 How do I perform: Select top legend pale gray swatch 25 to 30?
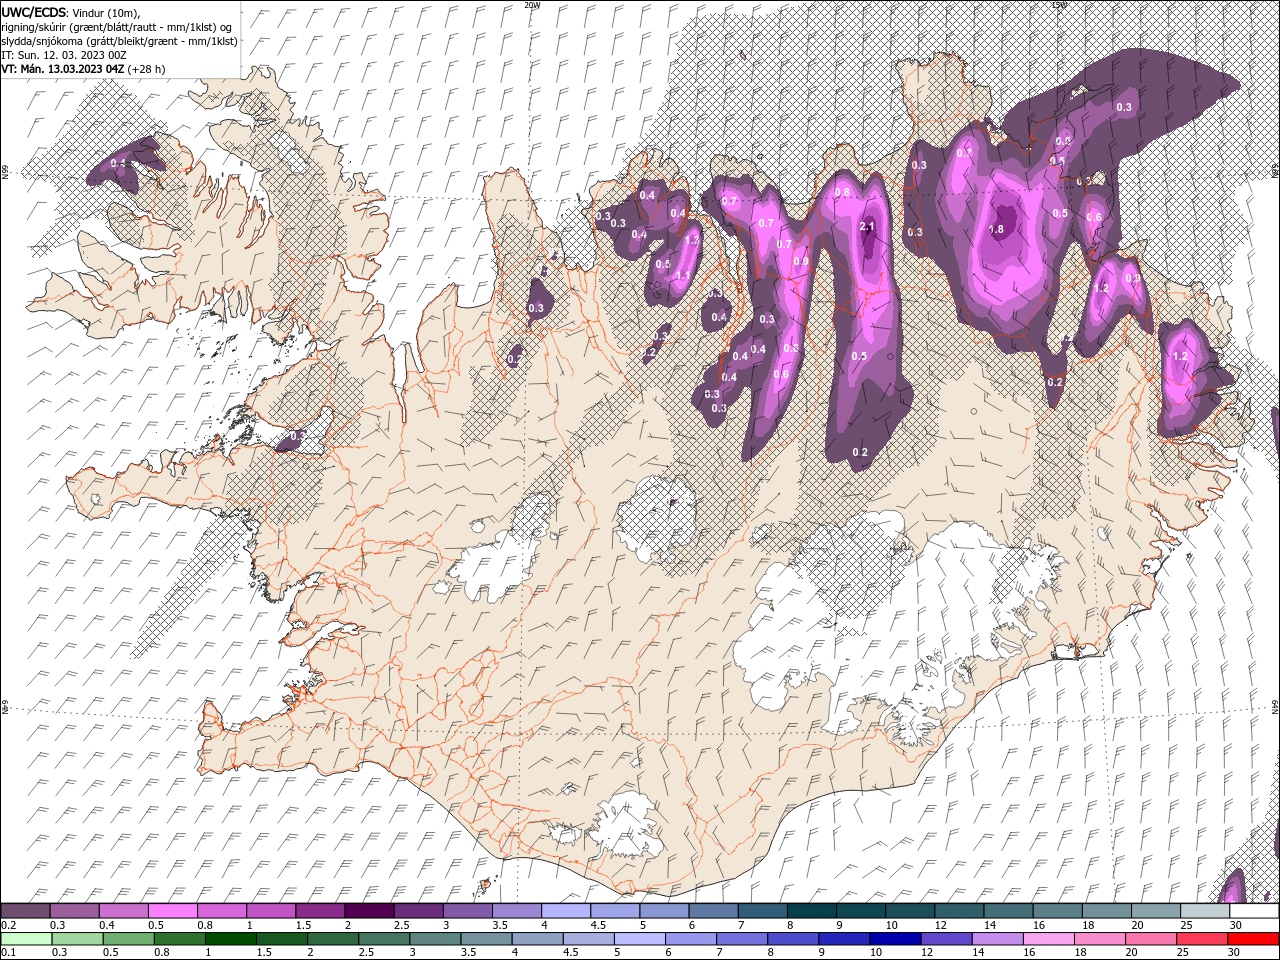click(1205, 911)
